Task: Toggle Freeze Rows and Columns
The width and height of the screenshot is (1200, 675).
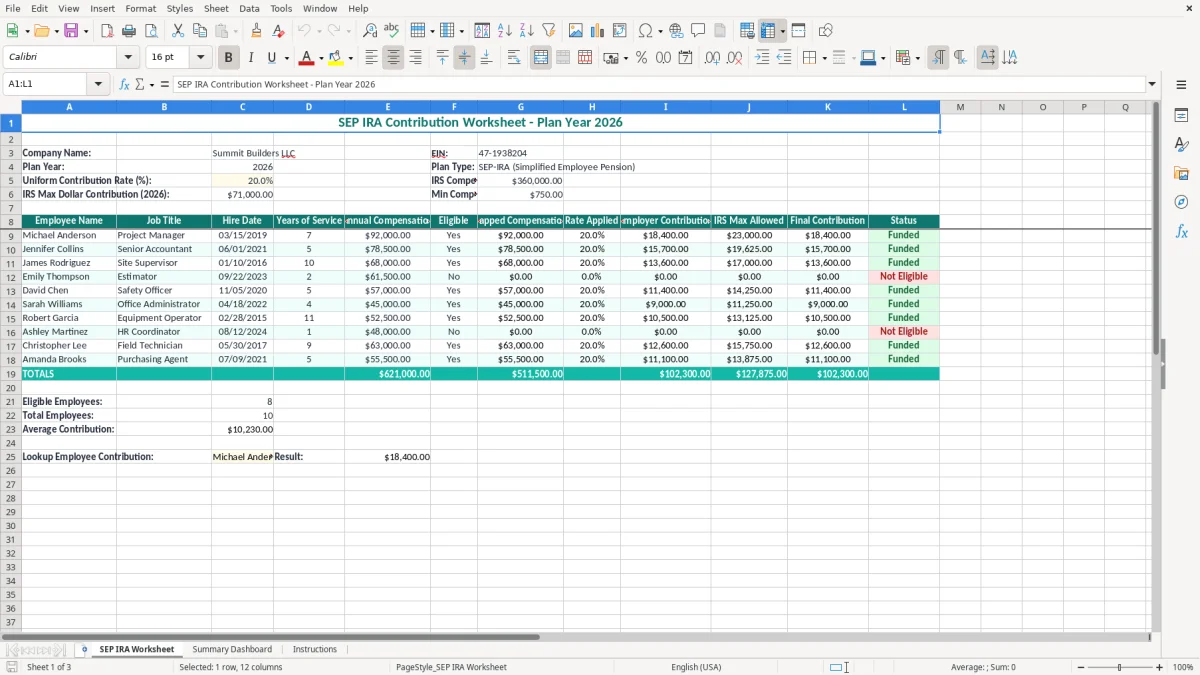Action: pos(768,31)
